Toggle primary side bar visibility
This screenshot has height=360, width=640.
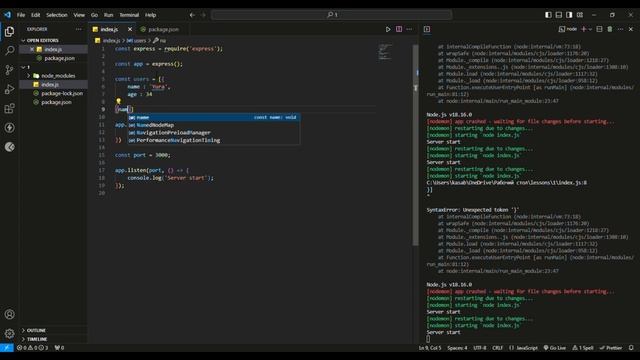tap(548, 15)
